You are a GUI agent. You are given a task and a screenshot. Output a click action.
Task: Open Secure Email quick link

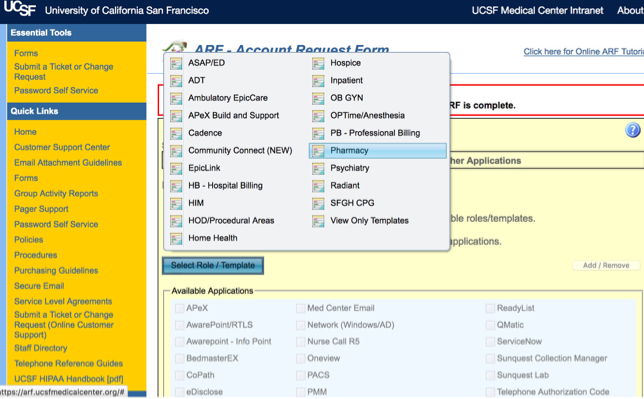pos(39,286)
